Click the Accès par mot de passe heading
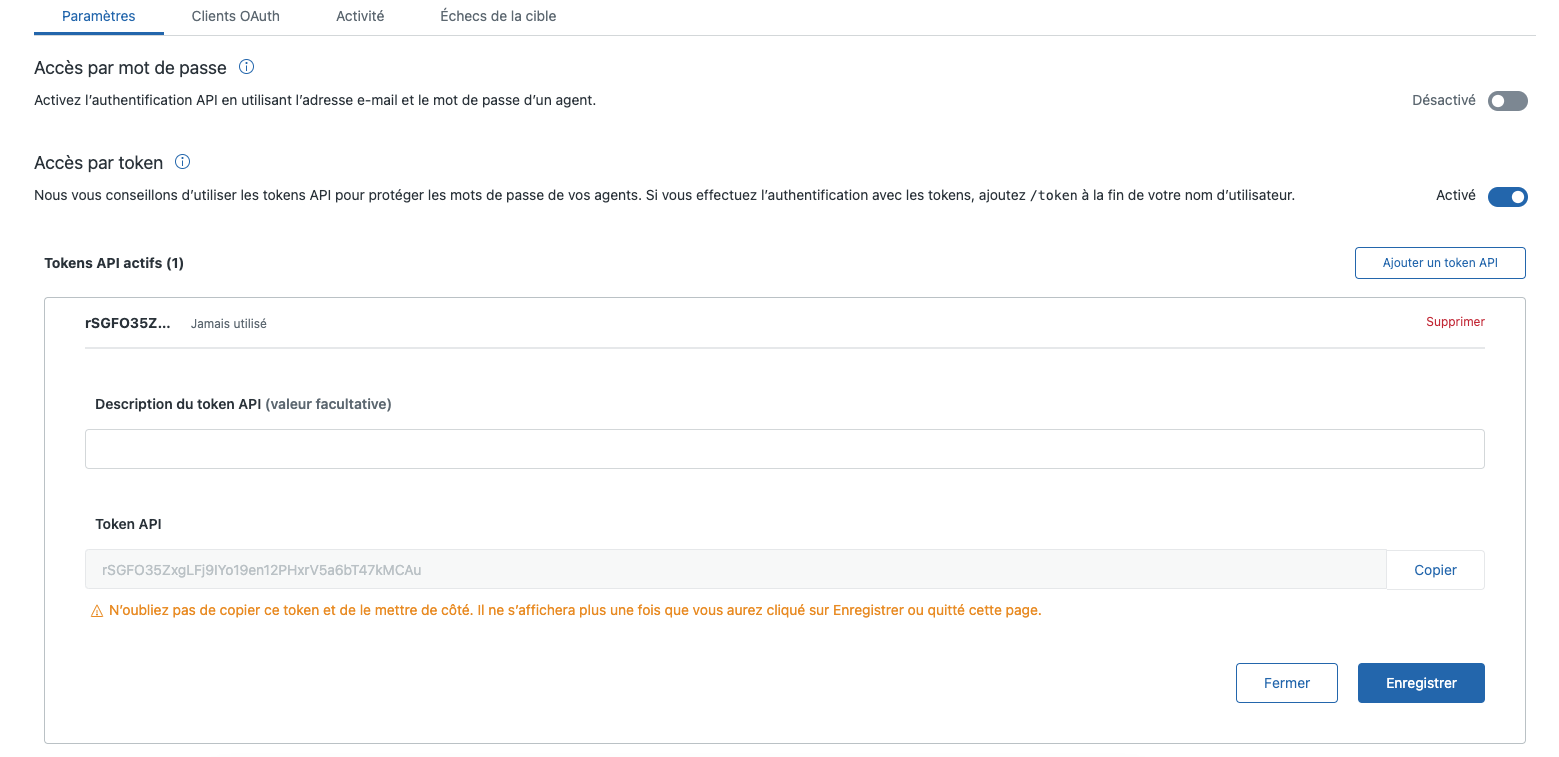1559x757 pixels. pos(130,68)
